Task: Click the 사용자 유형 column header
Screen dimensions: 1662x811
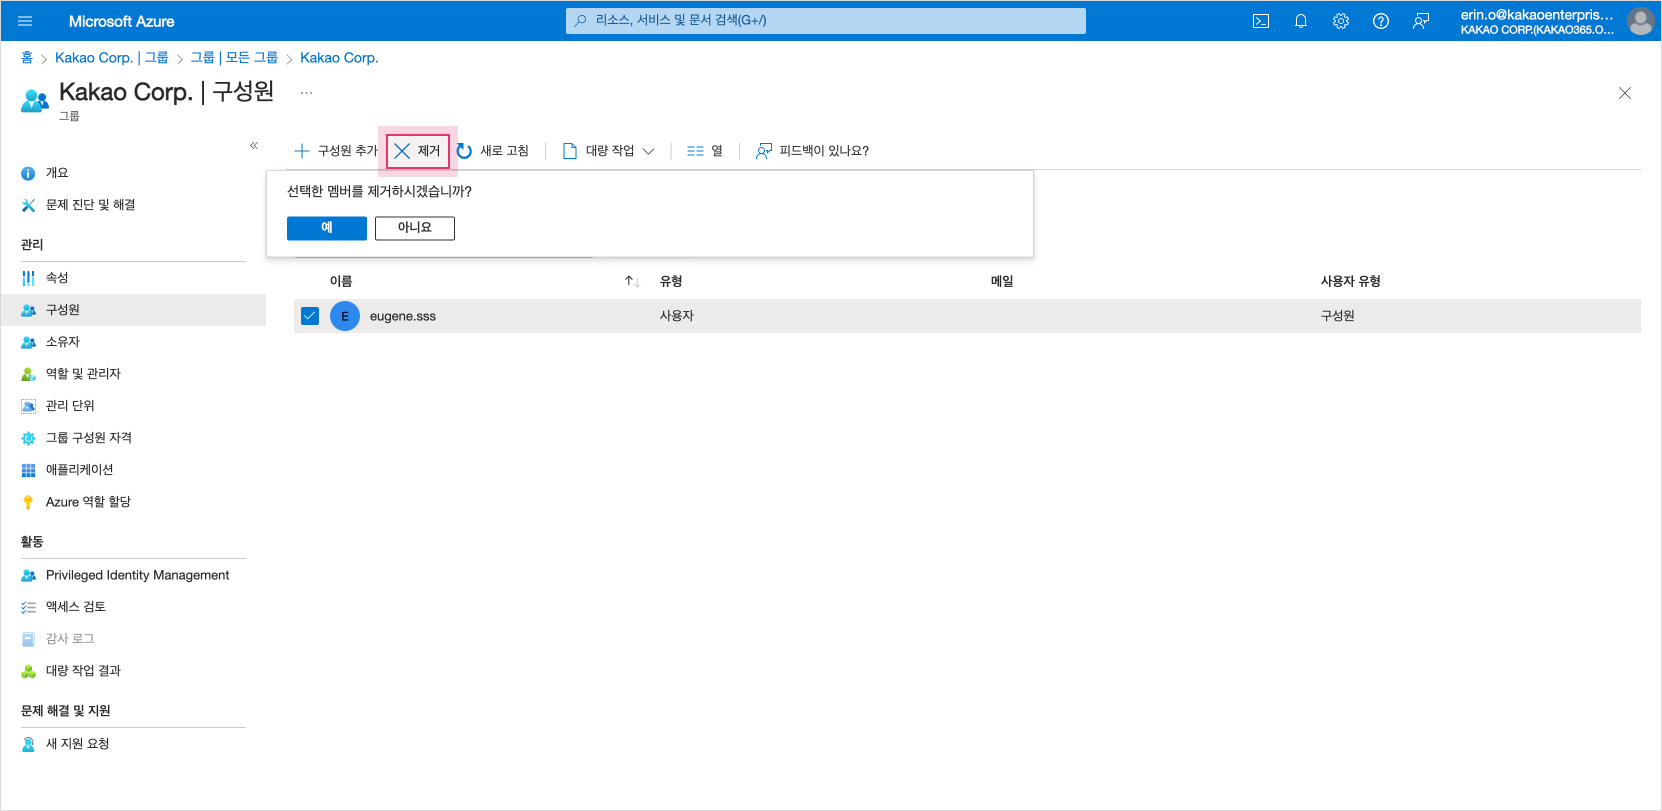Action: tap(1351, 281)
